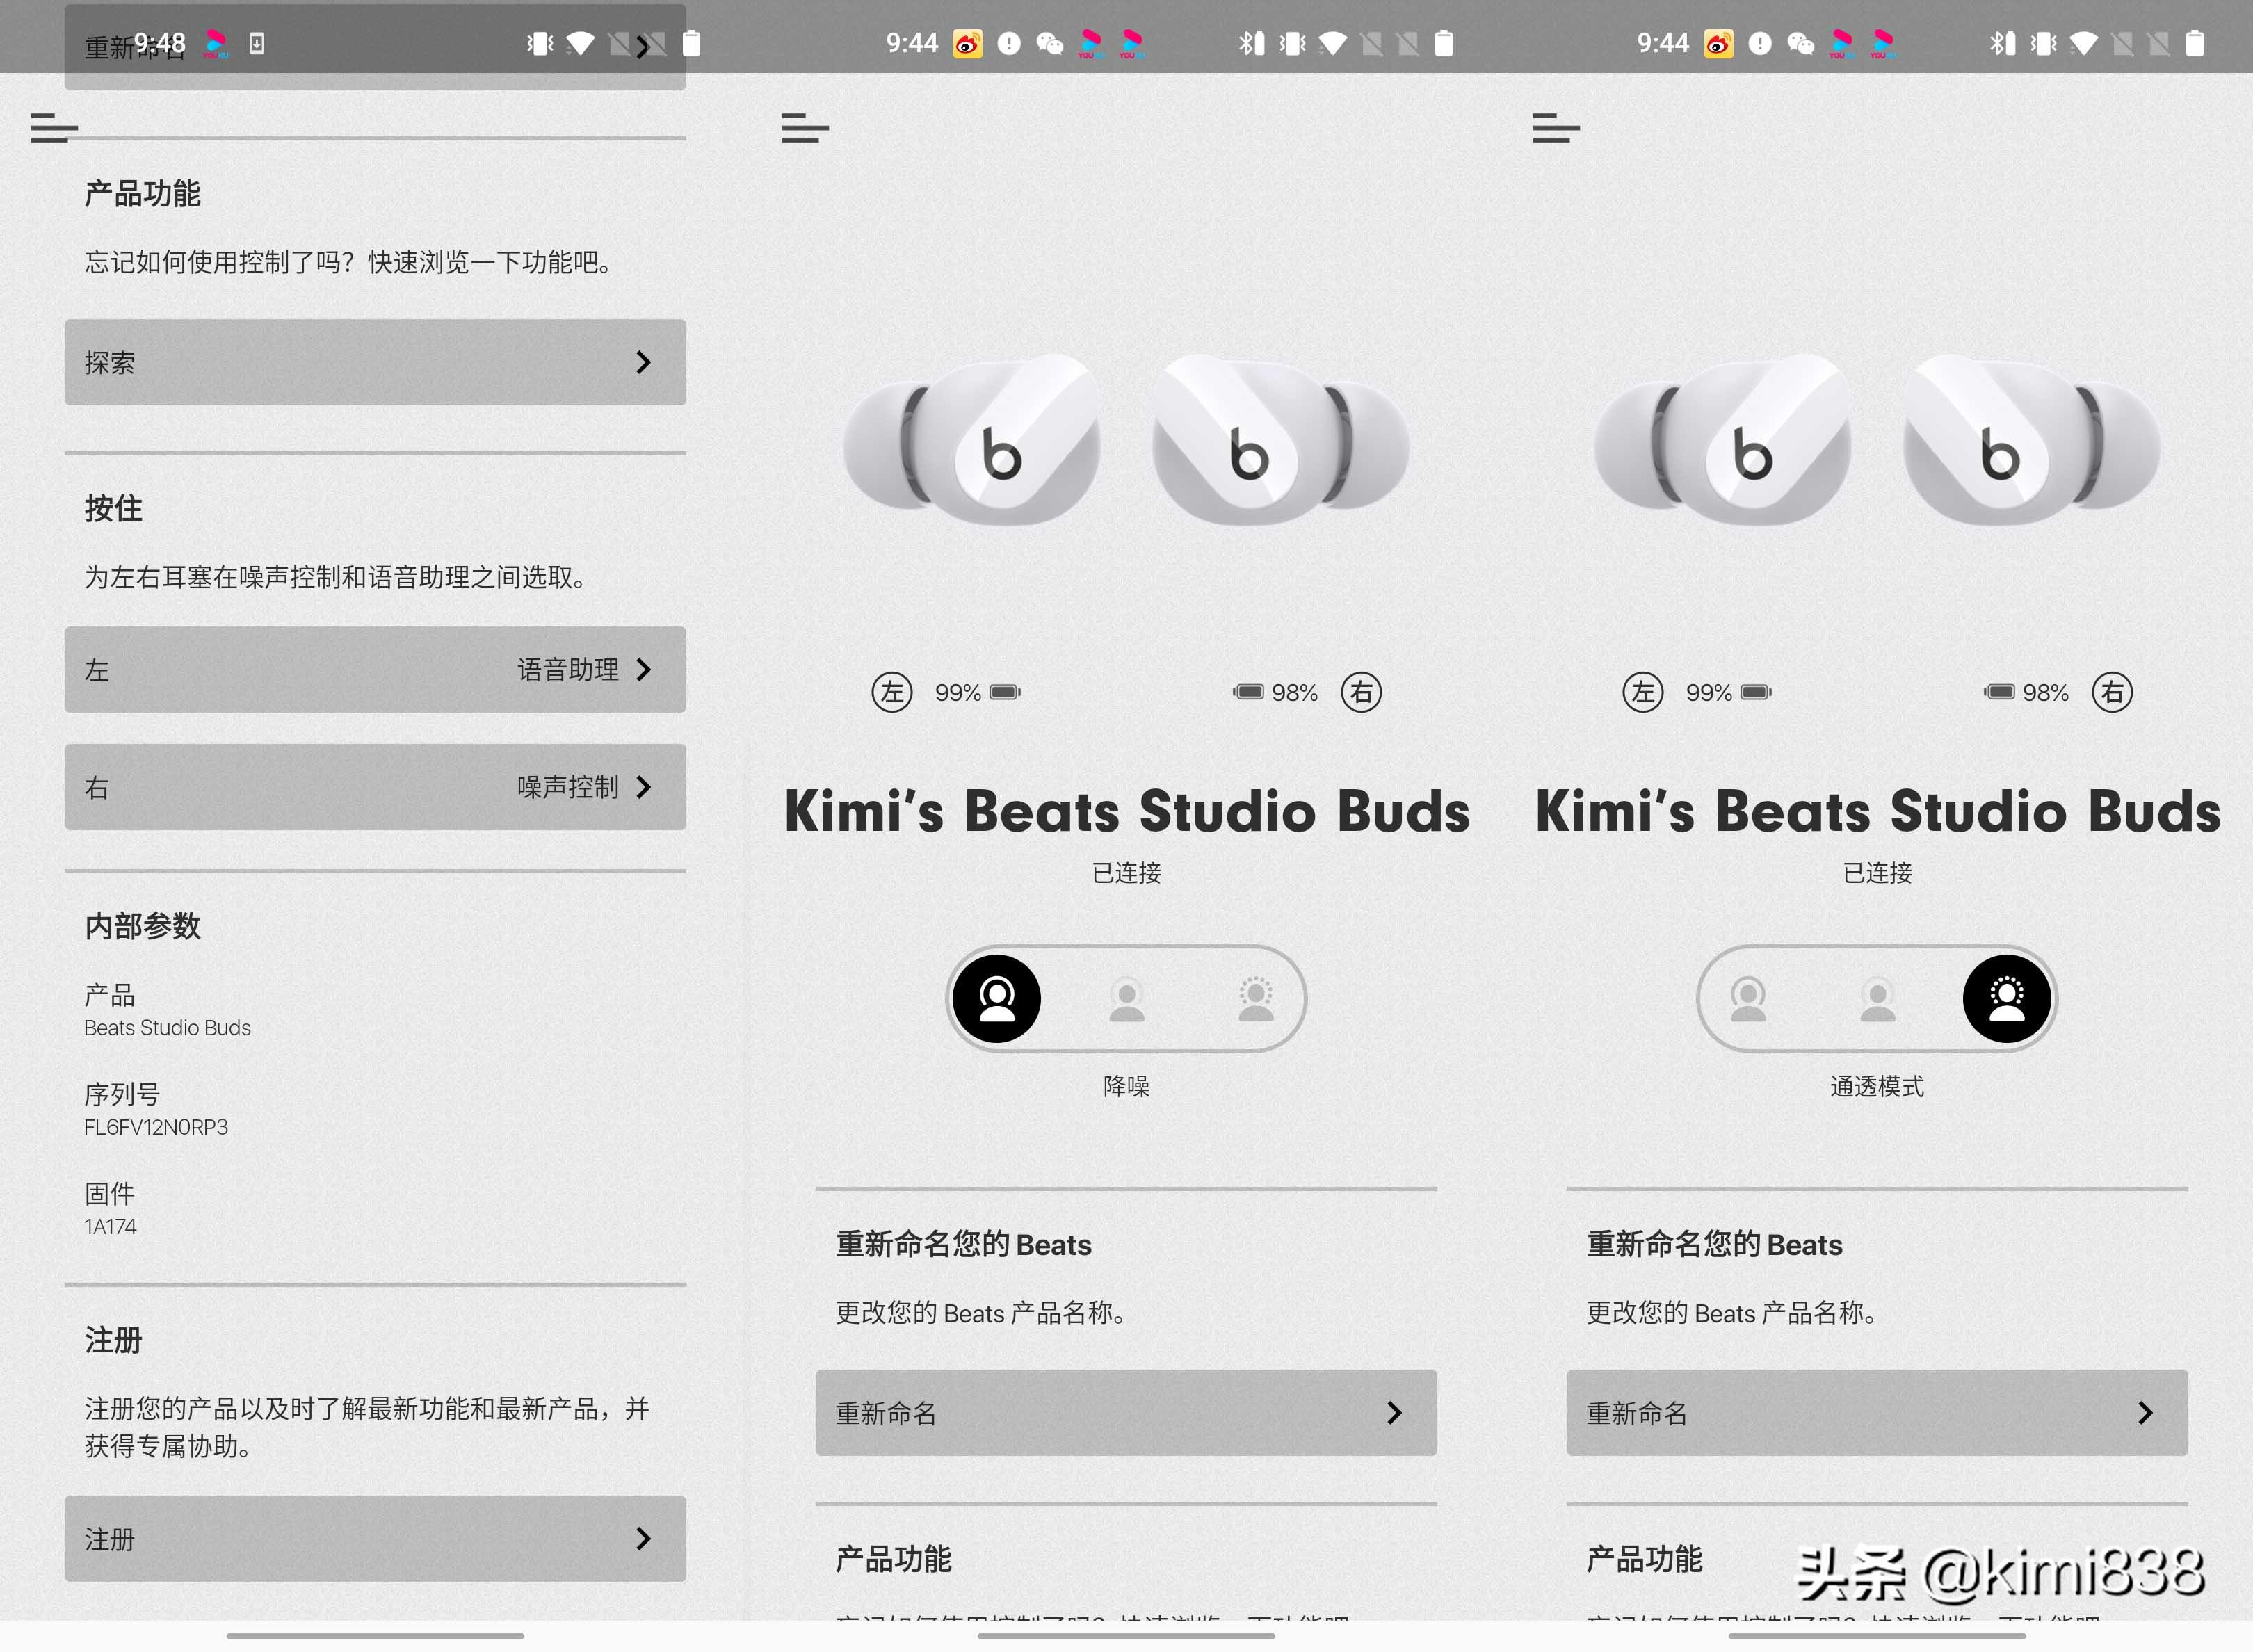Screen dimensions: 2253x1652
Task: Open 注册 registration row
Action: [375, 1538]
